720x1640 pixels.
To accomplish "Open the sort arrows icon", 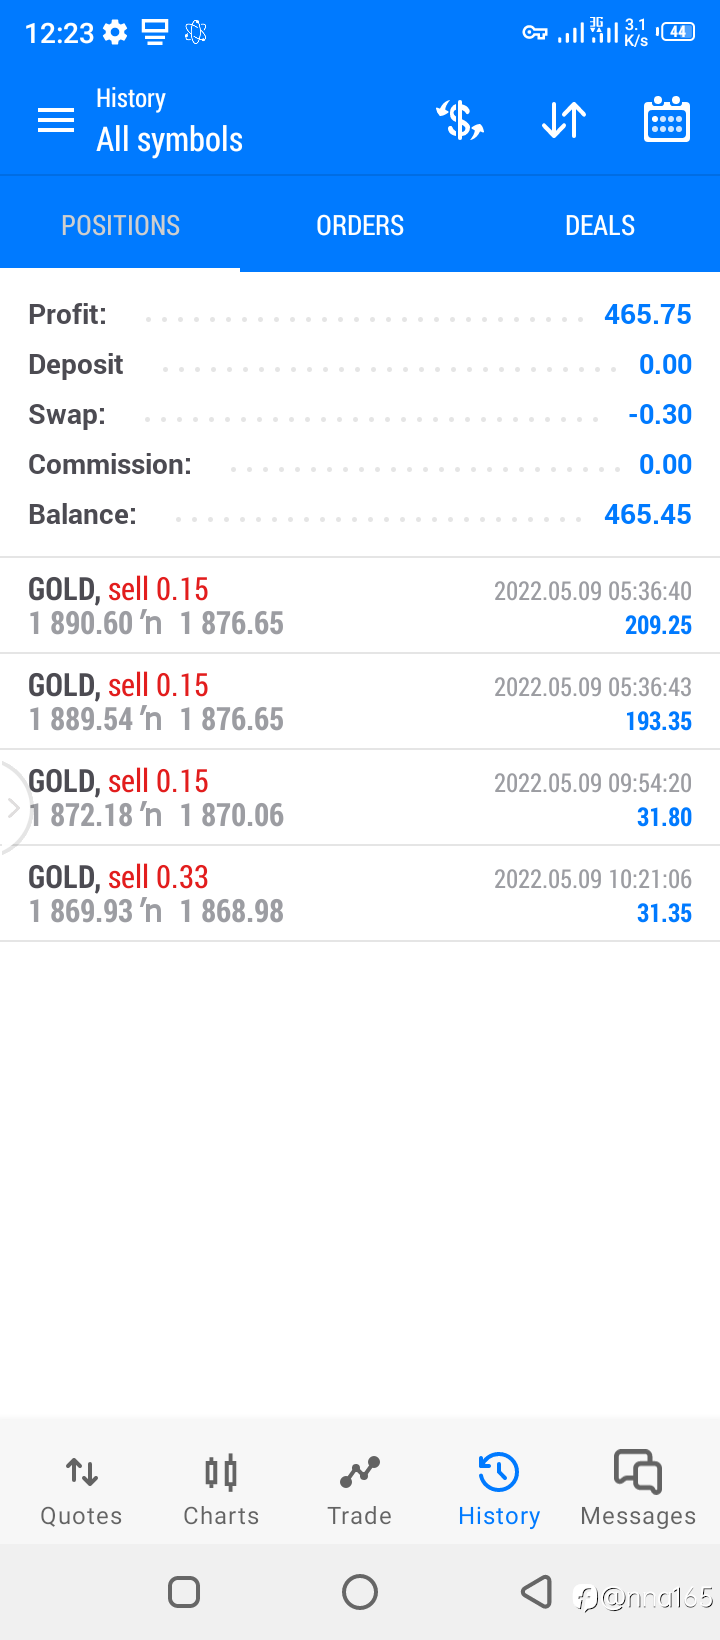I will (564, 121).
